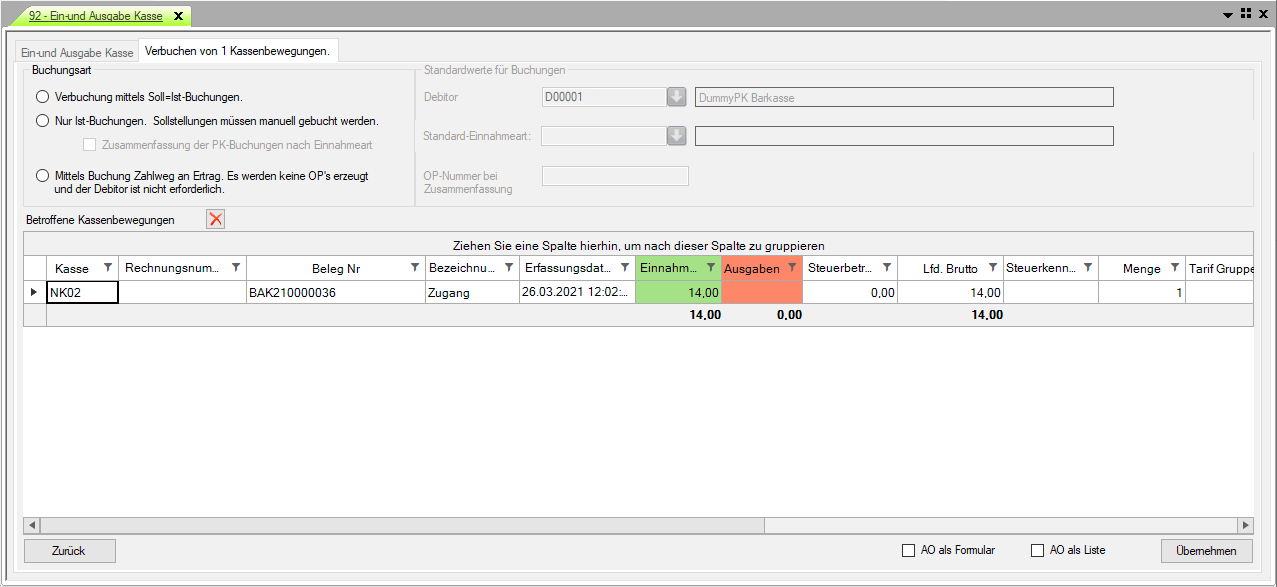Close the 92 - Ein-und Ausgabe Kasse tab
This screenshot has height=587, width=1277.
178,16
